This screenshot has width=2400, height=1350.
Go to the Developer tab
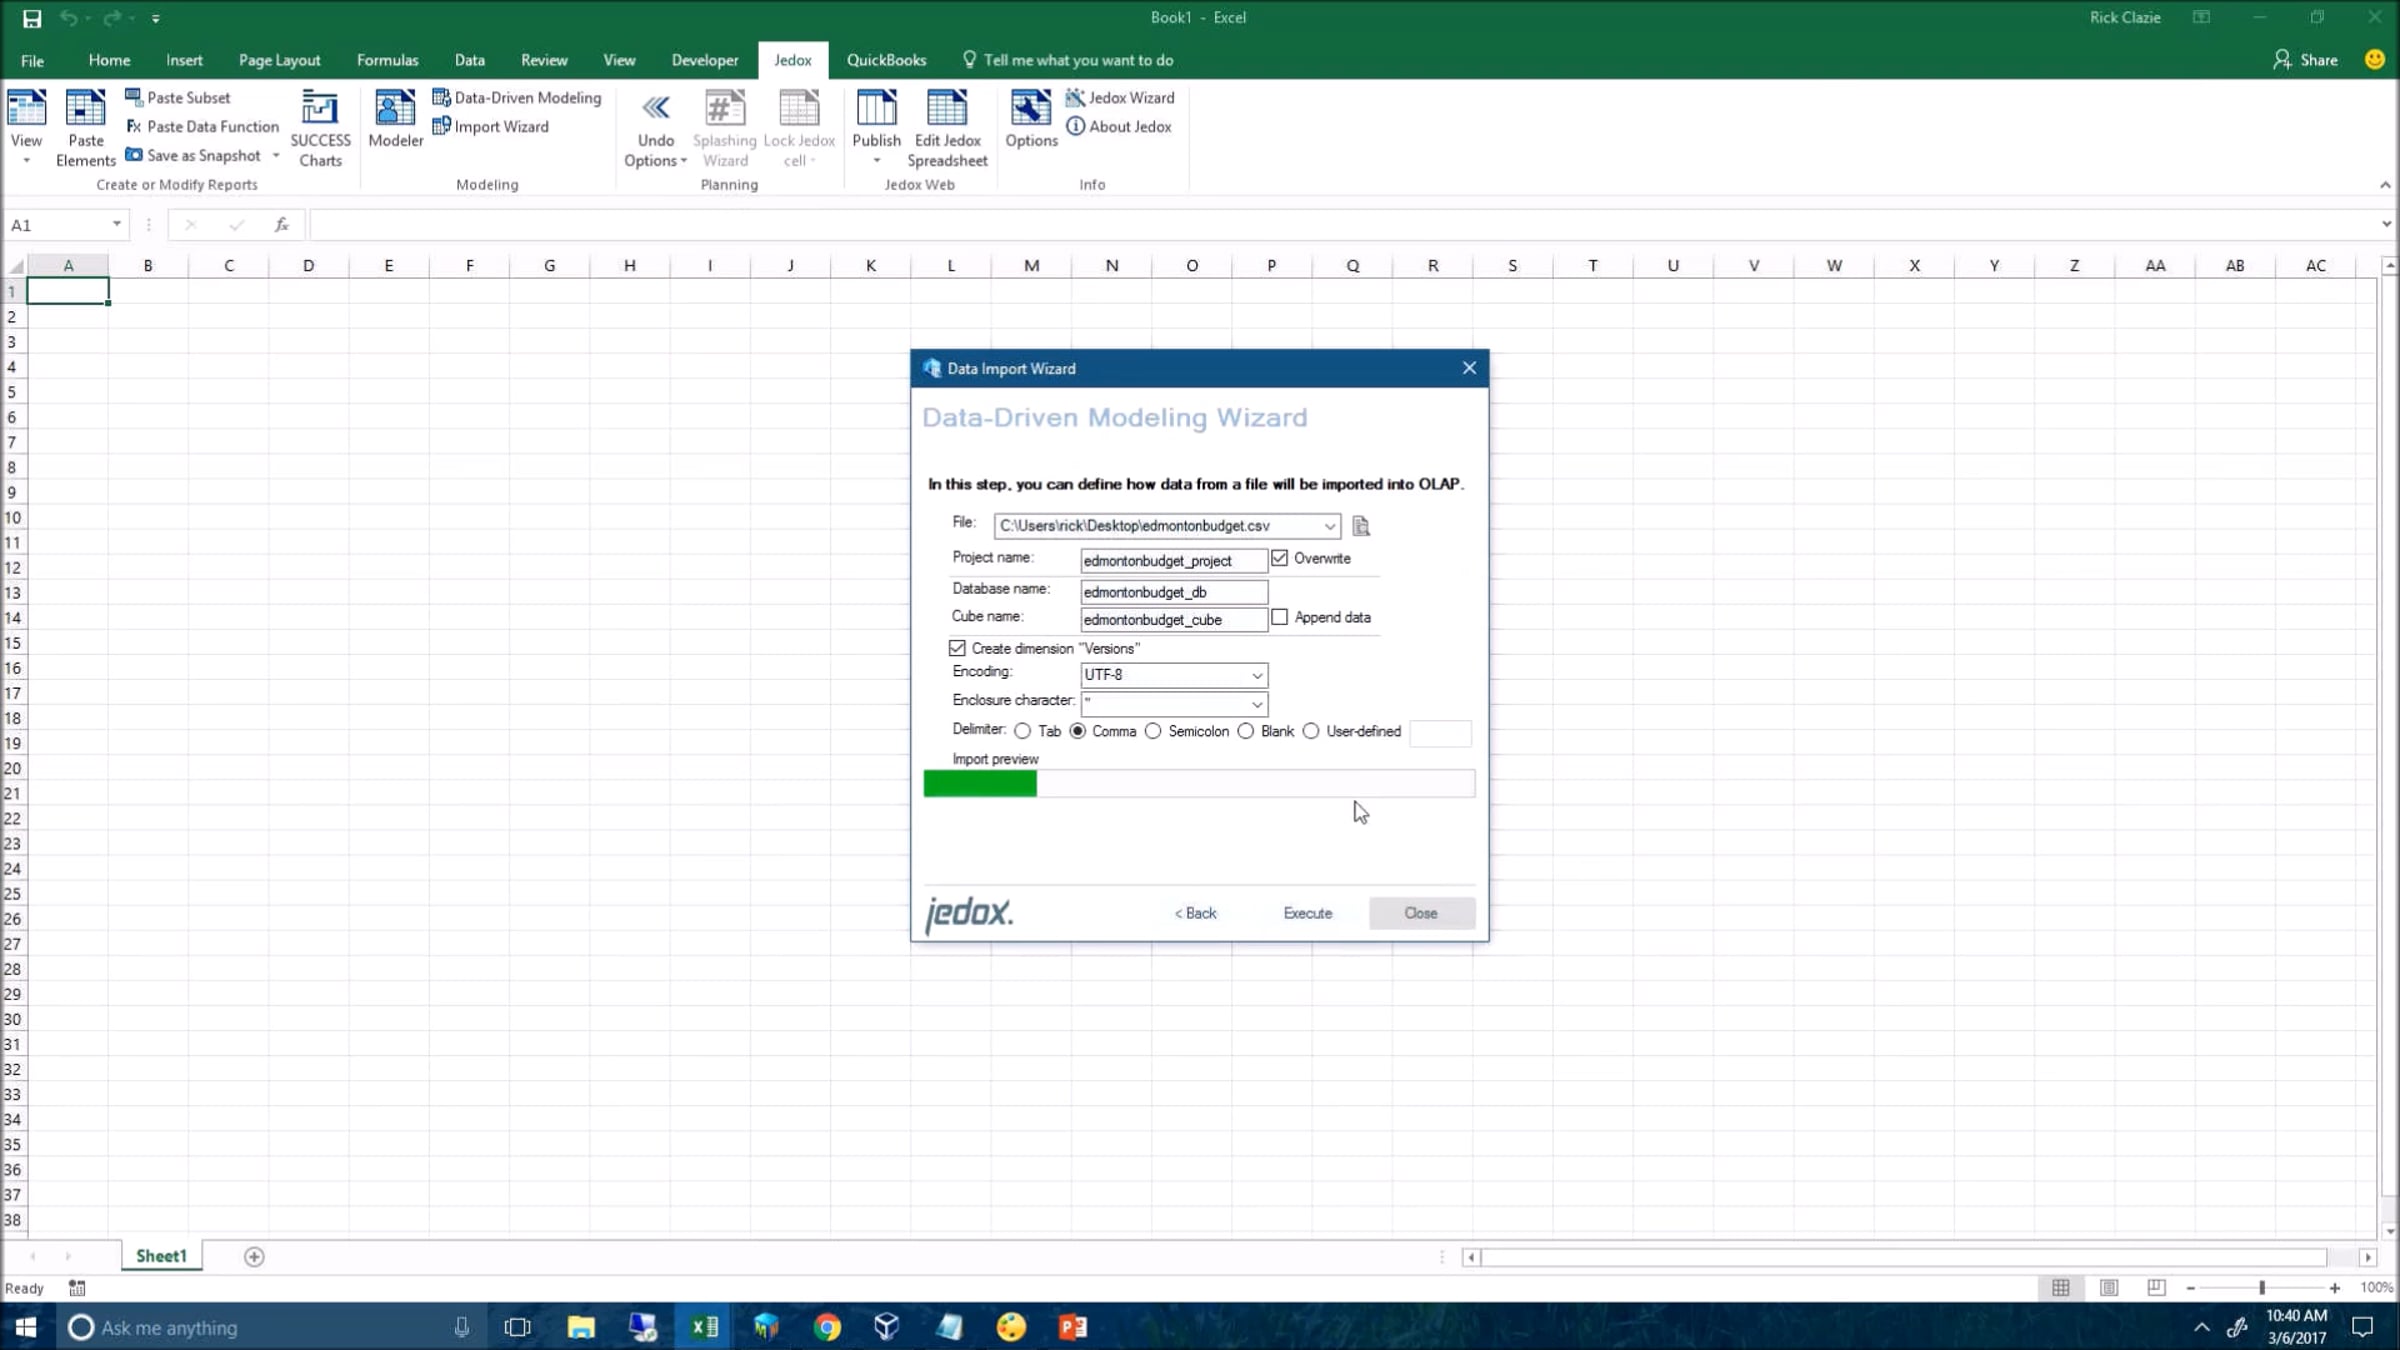point(704,60)
